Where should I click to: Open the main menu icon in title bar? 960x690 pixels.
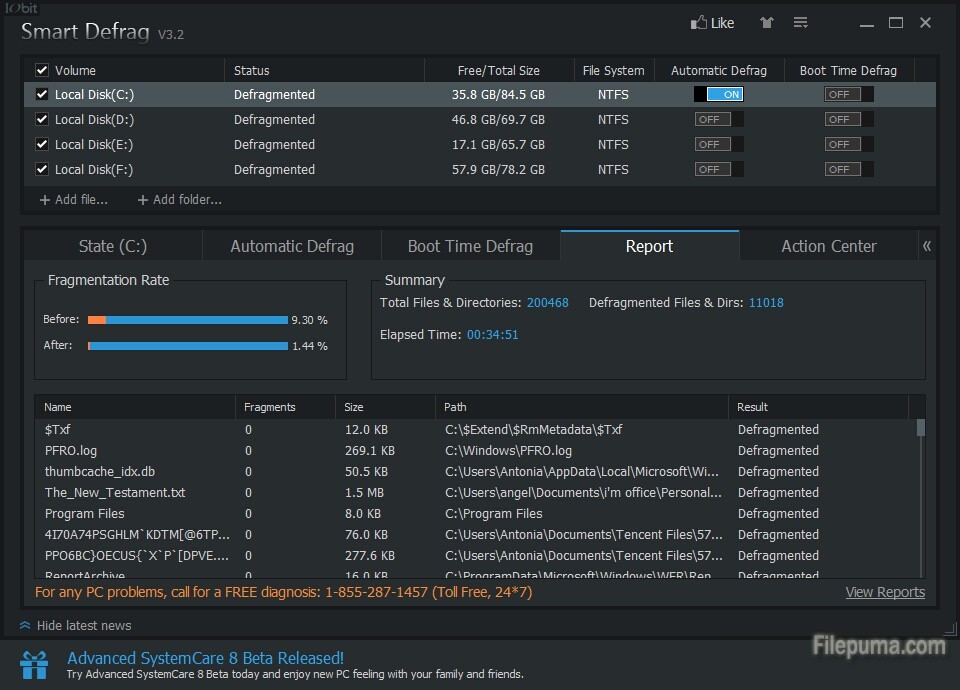pos(800,23)
